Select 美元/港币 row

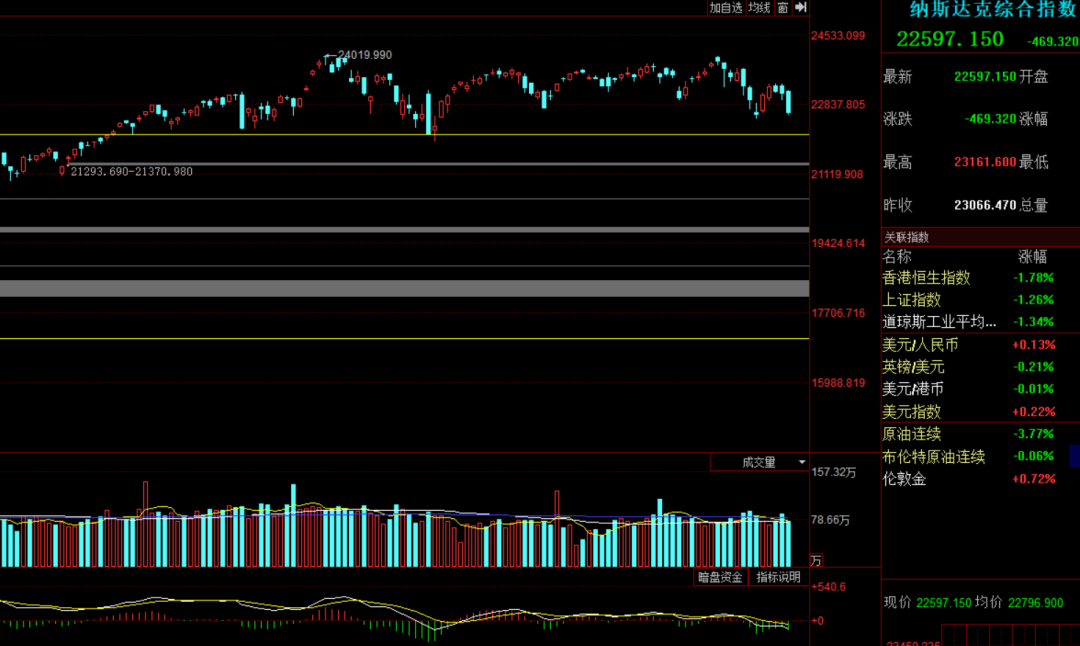tap(979, 388)
